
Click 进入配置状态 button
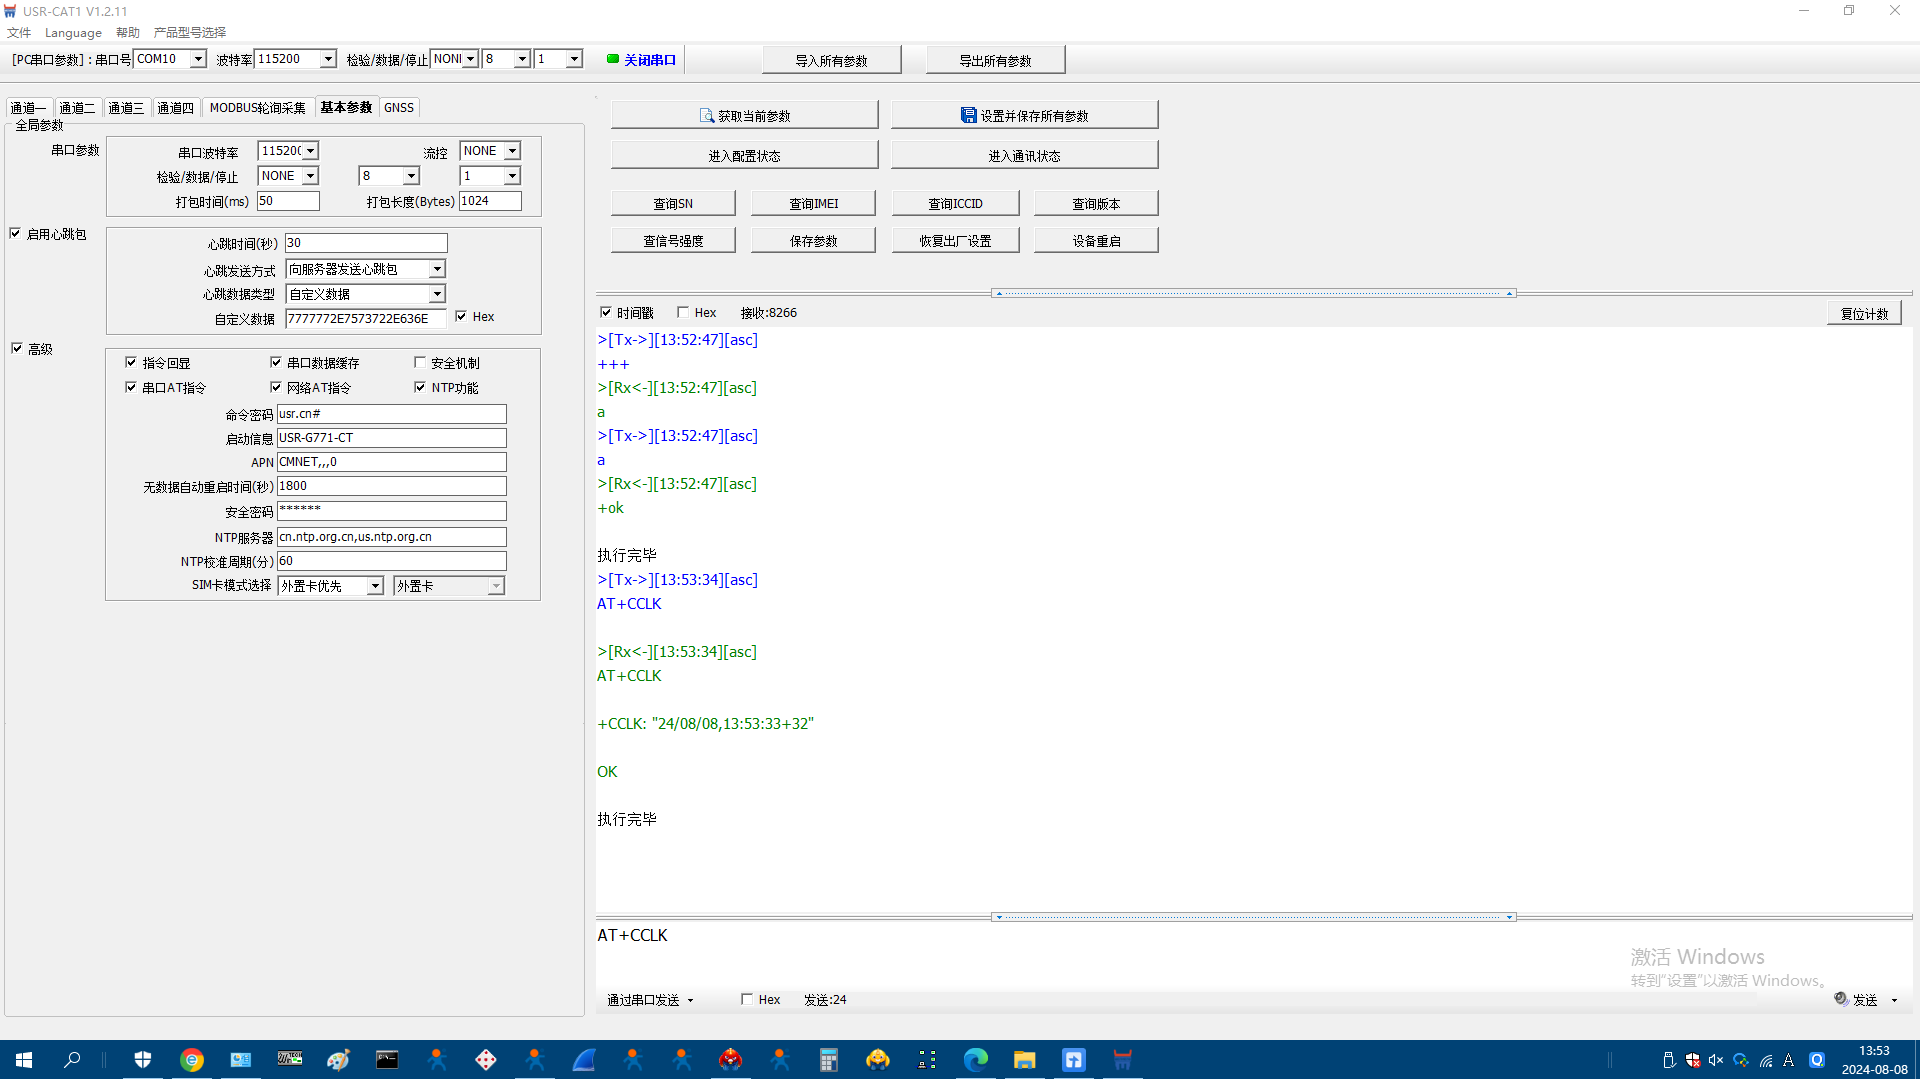point(744,155)
